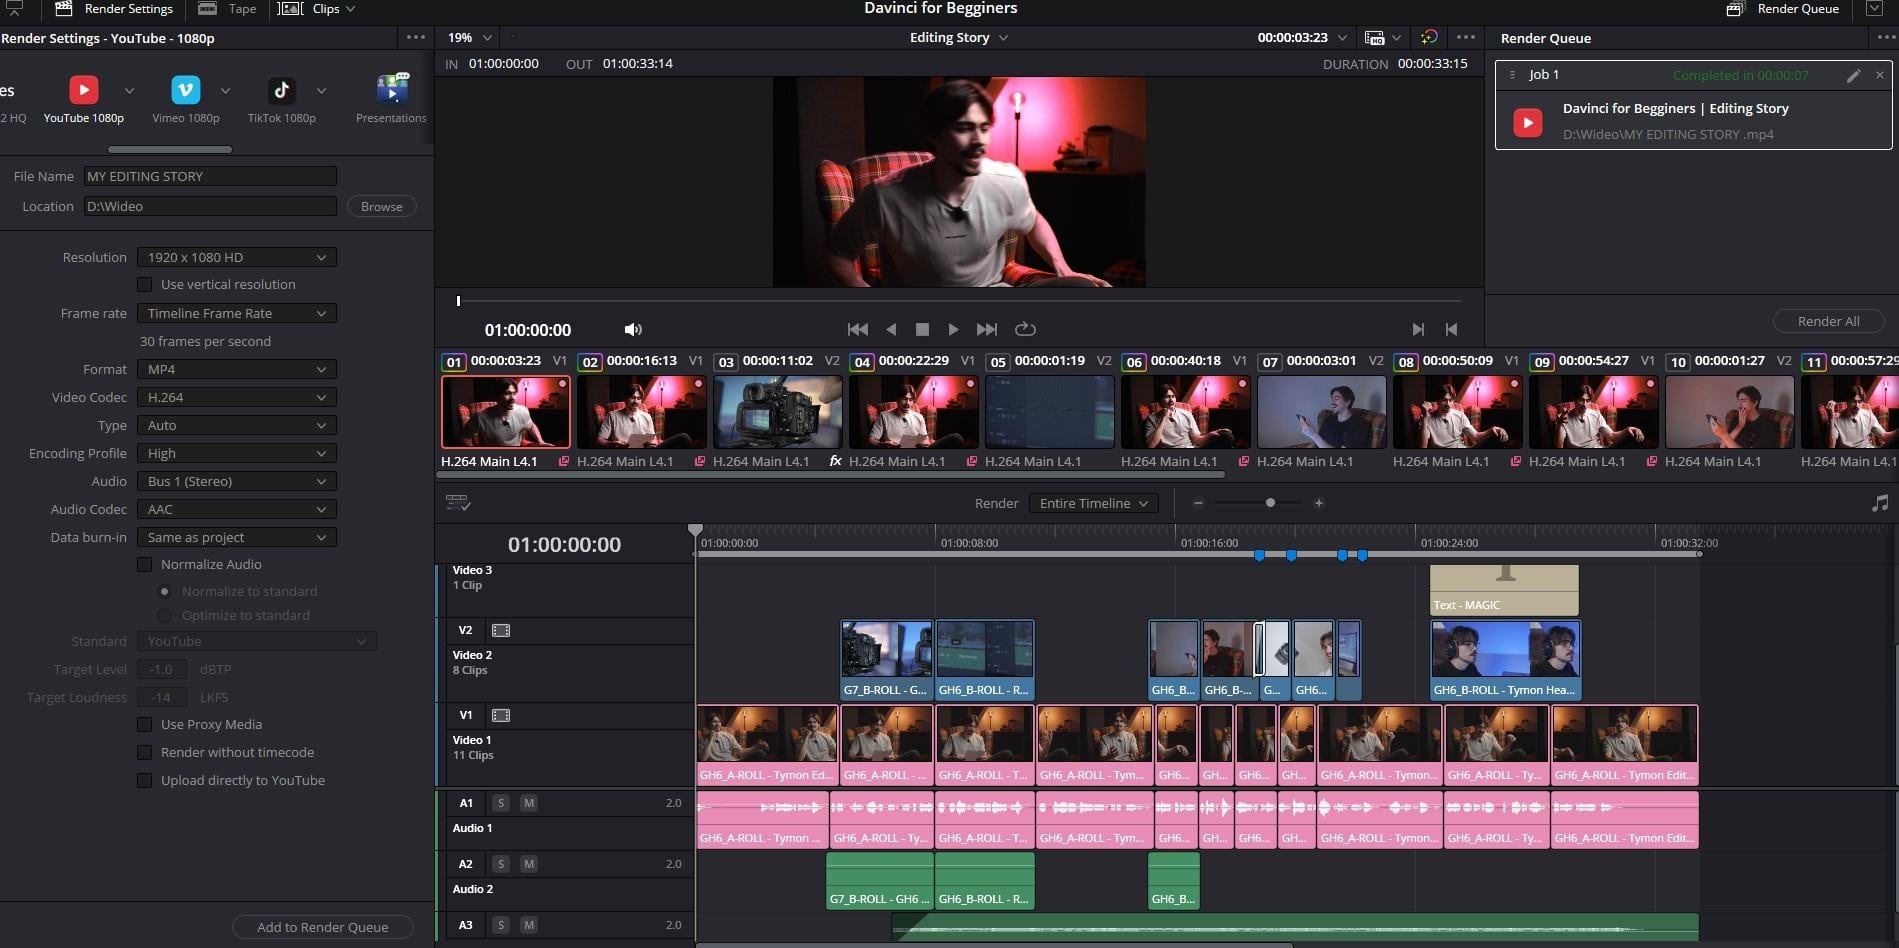Edit Job 1 with pencil icon
Screen dimensions: 1899x948
(1853, 75)
